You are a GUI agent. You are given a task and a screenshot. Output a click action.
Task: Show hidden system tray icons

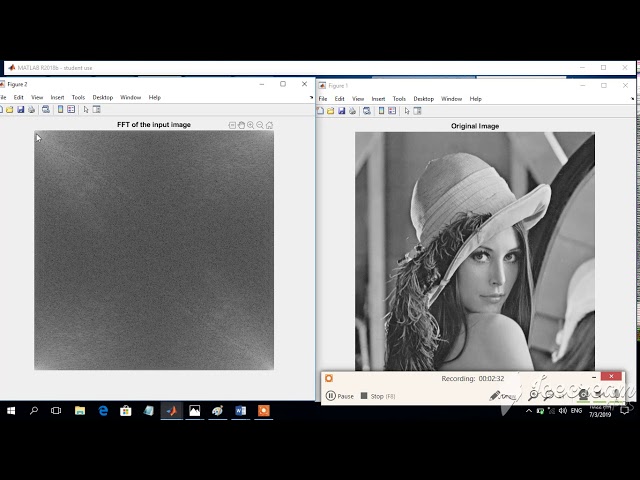point(529,411)
